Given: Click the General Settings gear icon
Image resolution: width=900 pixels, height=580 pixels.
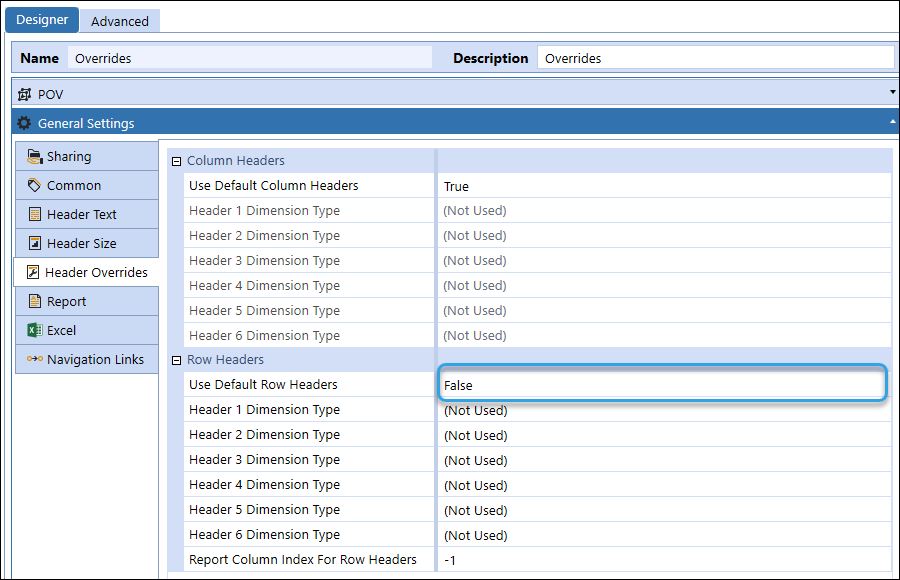Looking at the screenshot, I should click(24, 123).
